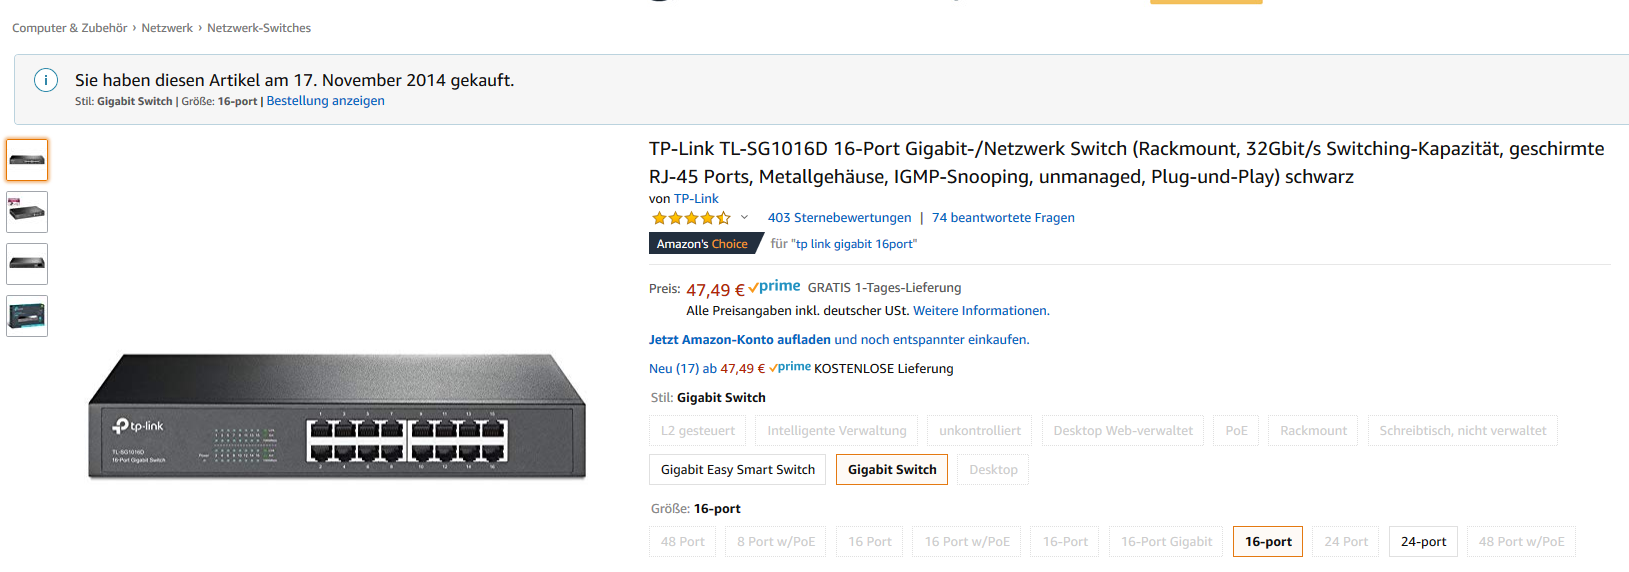The height and width of the screenshot is (572, 1629).
Task: Select the 16-port size option
Action: point(1268,542)
